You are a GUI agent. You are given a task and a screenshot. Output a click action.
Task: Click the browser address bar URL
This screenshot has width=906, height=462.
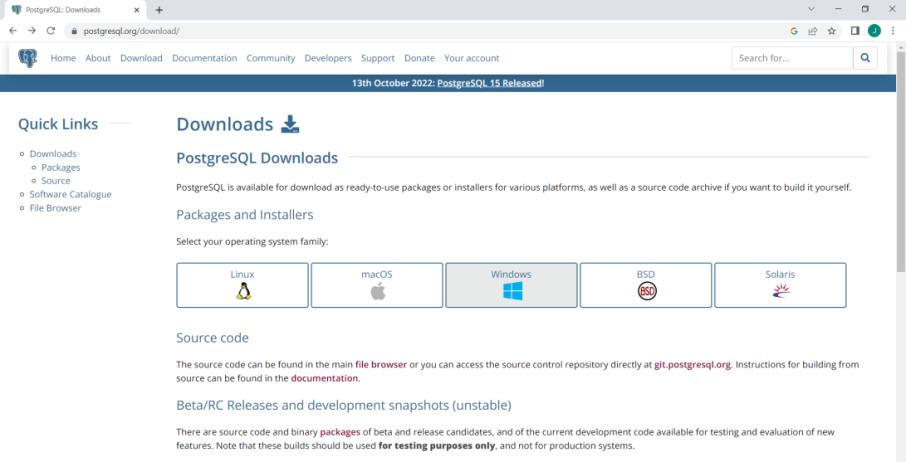pyautogui.click(x=131, y=31)
